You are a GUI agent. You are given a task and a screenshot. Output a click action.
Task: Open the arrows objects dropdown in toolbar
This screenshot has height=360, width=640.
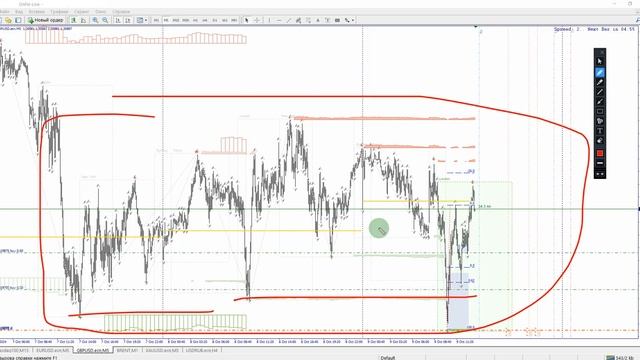(x=349, y=20)
